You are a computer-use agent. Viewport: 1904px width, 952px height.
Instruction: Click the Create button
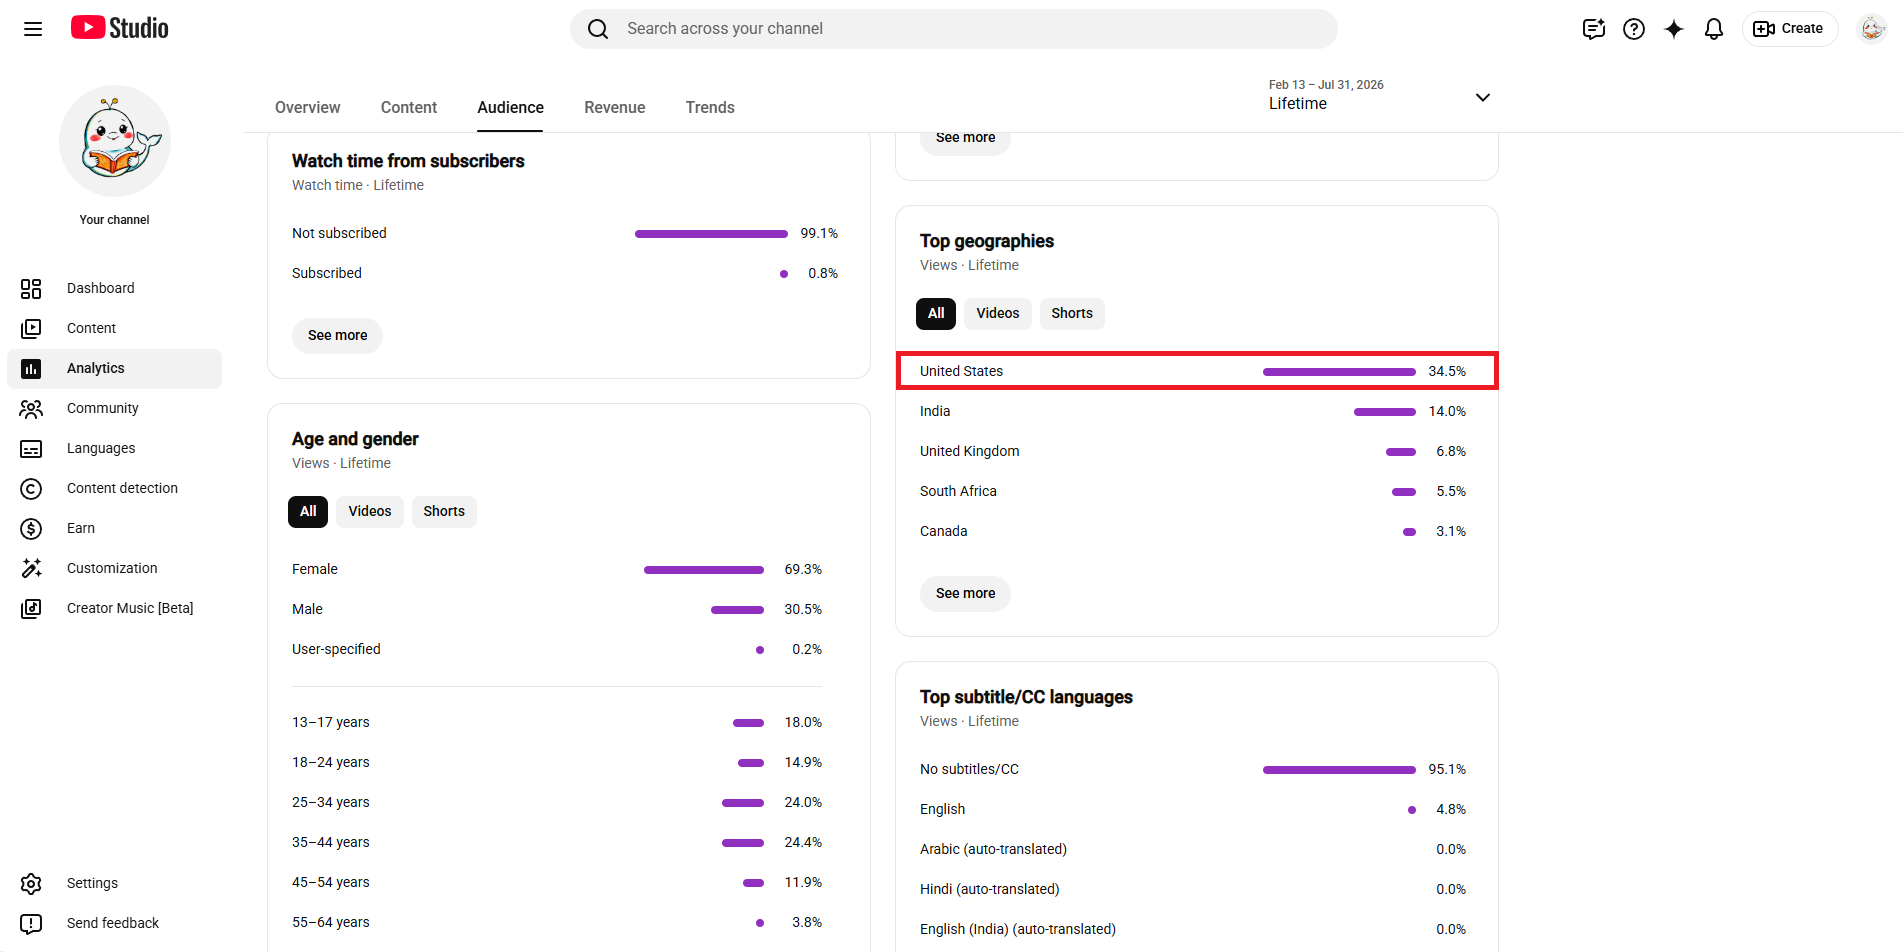point(1790,29)
